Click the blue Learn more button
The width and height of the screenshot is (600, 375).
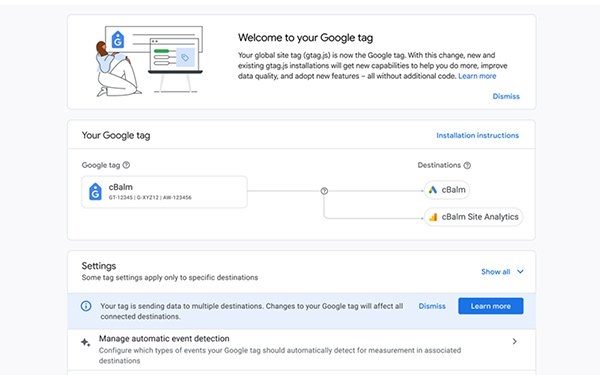tap(491, 306)
